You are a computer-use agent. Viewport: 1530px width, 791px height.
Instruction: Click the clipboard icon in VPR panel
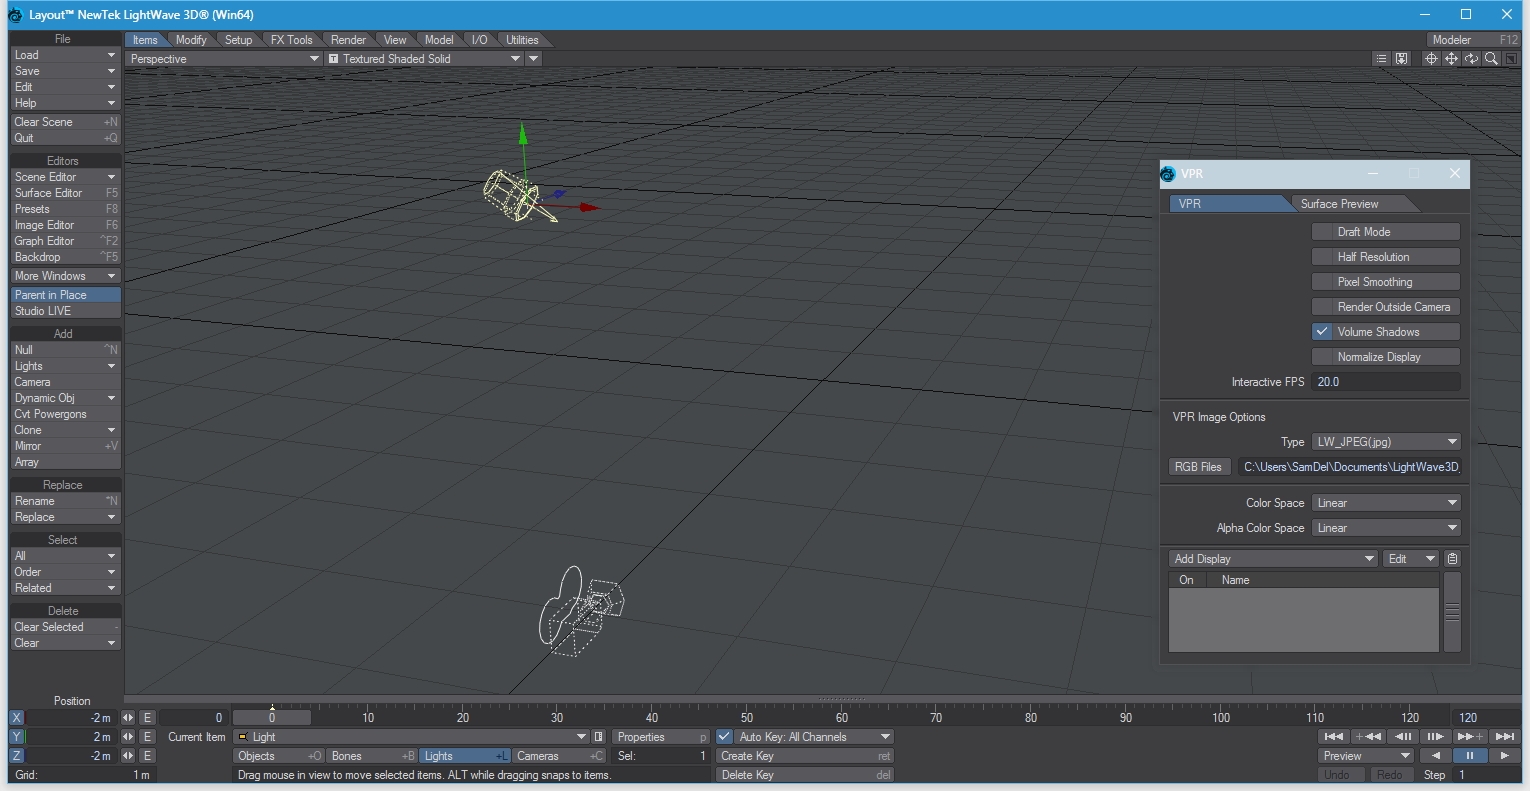coord(1452,559)
